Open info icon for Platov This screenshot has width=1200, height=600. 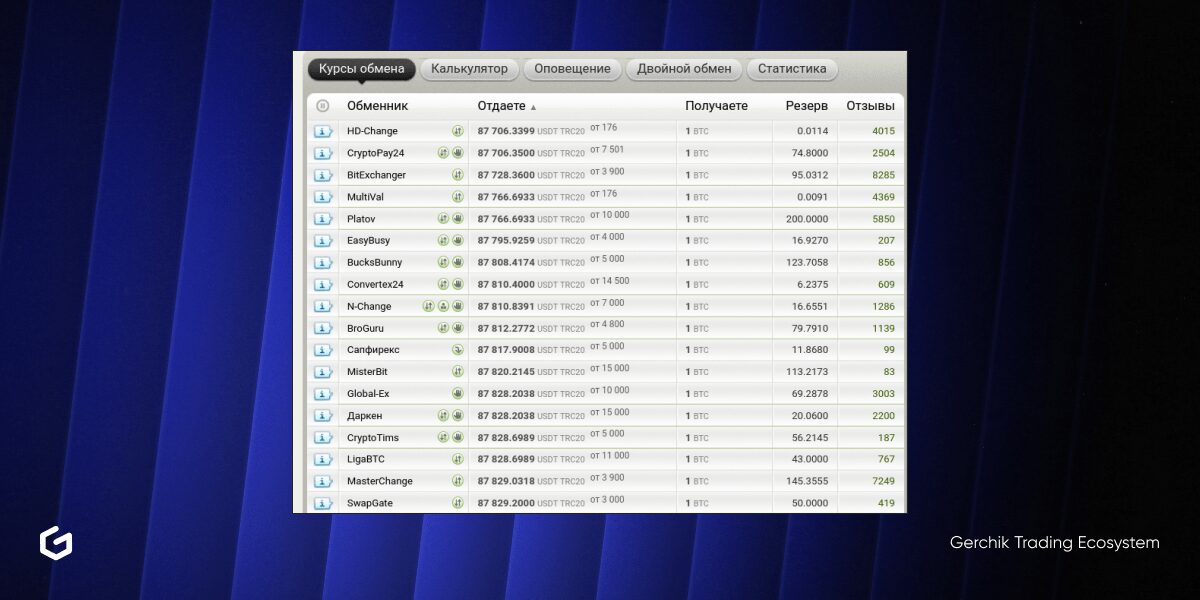pyautogui.click(x=322, y=219)
